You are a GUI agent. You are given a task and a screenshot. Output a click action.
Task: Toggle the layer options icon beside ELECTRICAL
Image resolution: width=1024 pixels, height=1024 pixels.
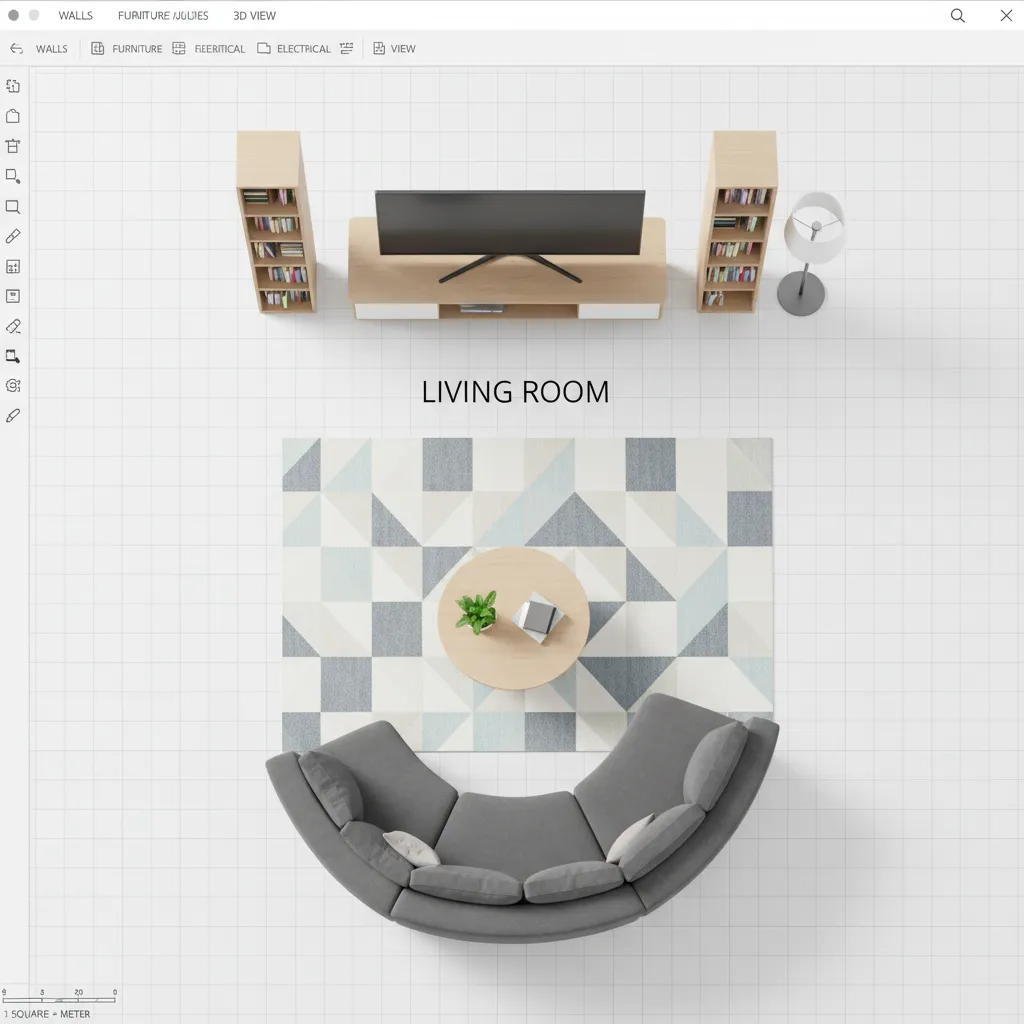347,47
